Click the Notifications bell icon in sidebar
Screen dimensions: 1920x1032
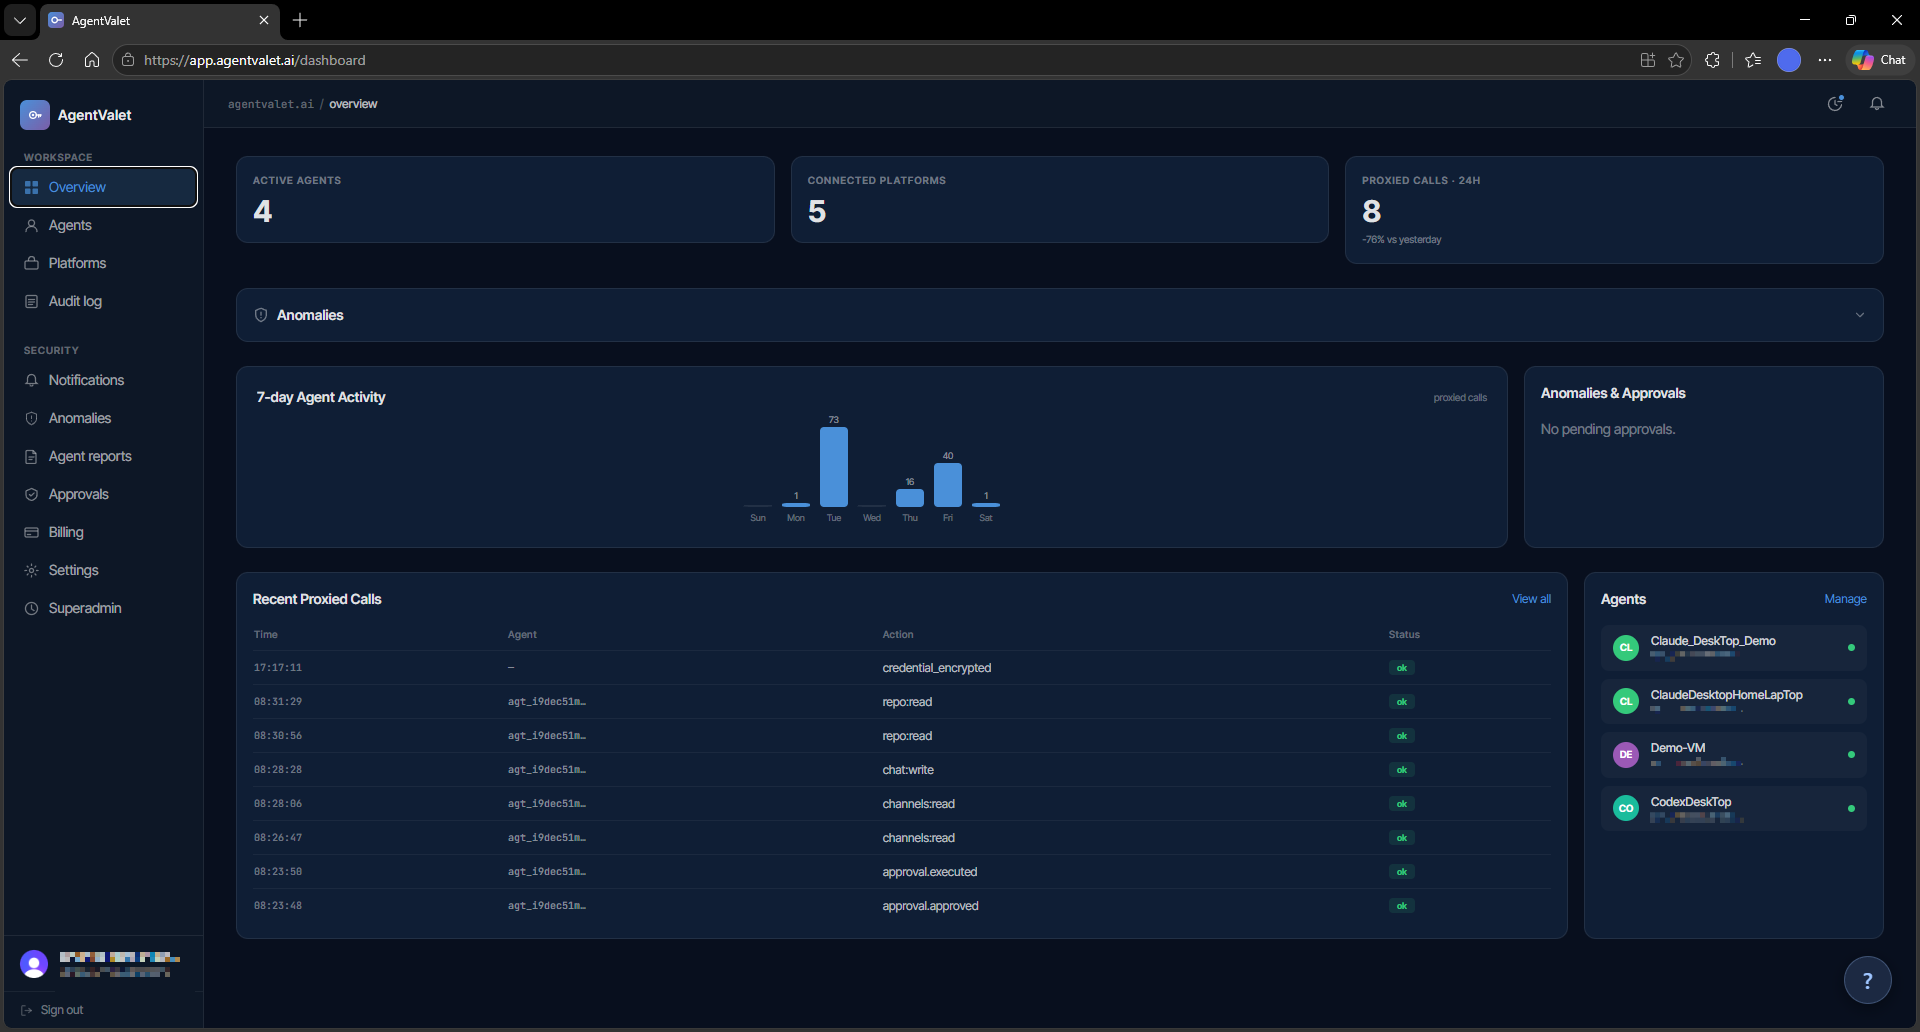[x=31, y=380]
